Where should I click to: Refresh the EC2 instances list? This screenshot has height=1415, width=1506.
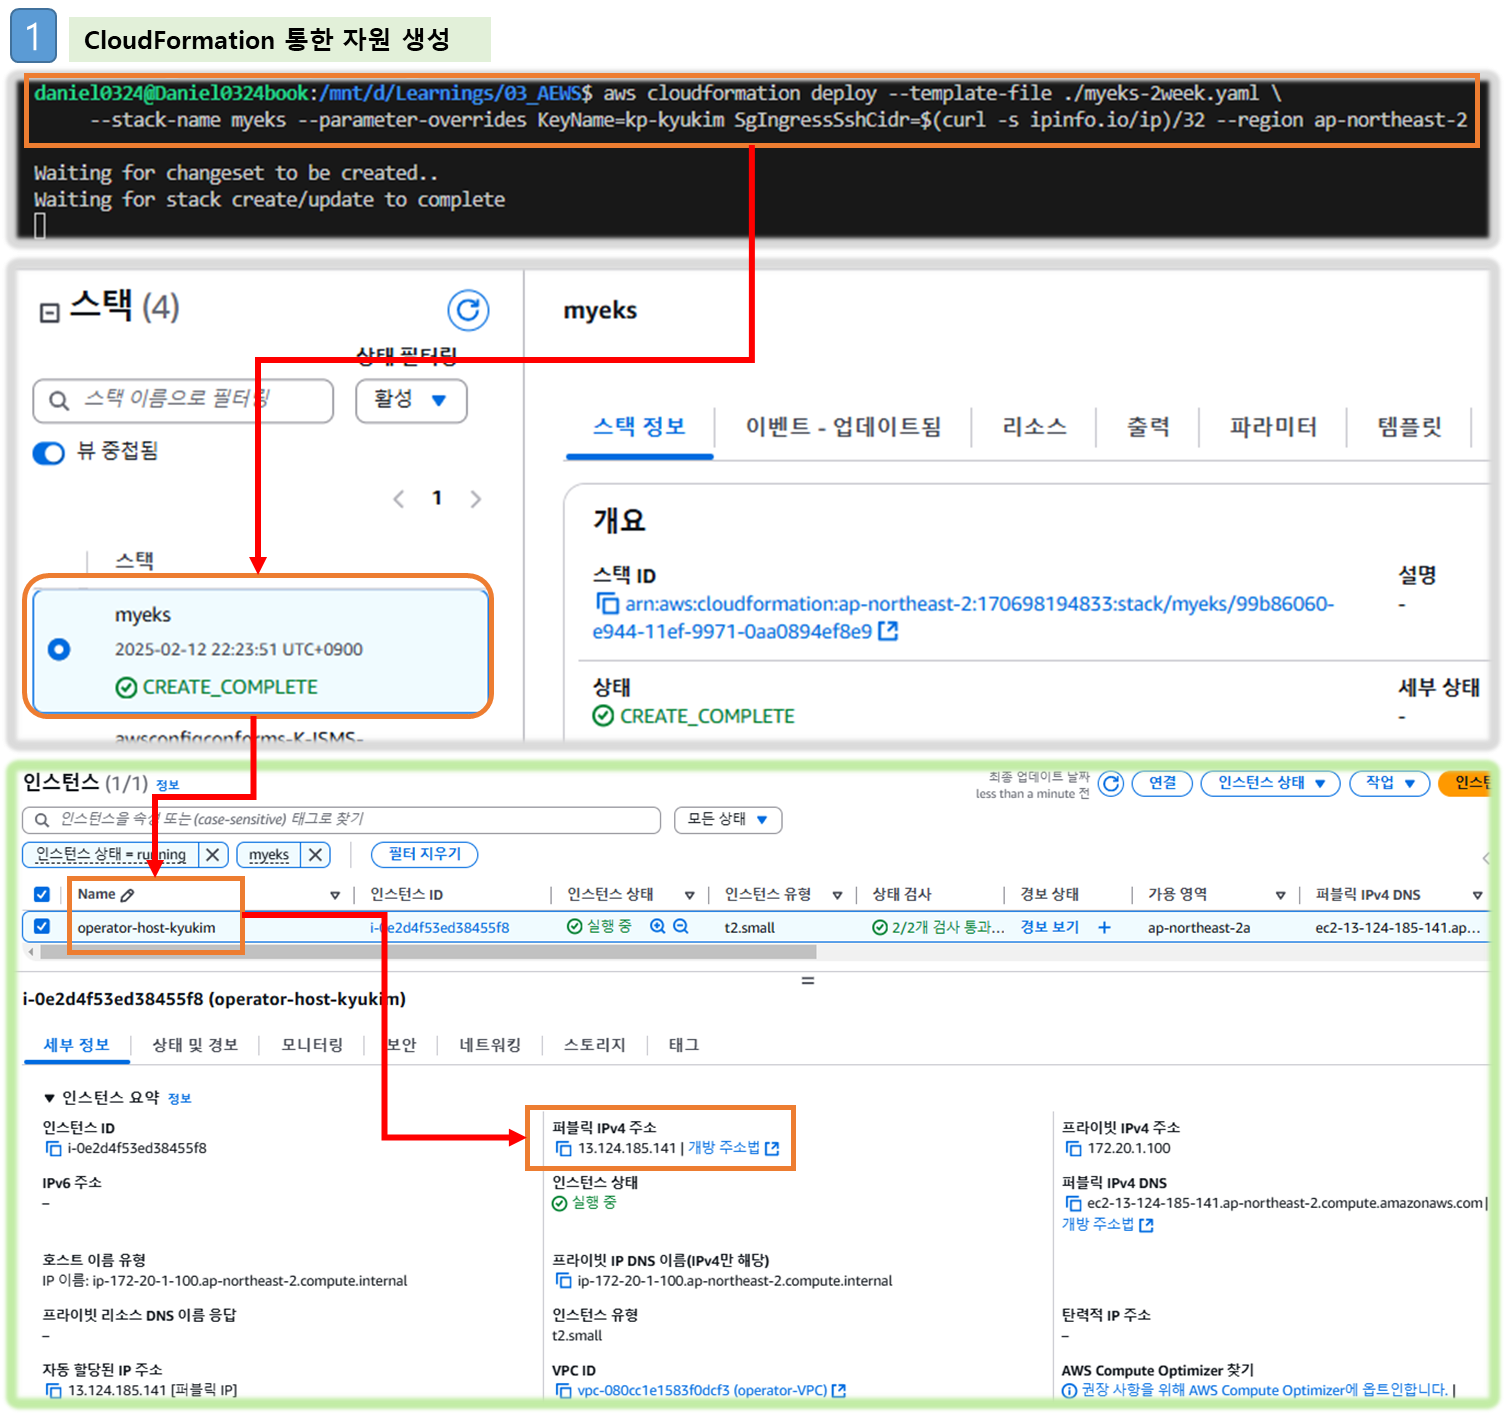(1111, 783)
